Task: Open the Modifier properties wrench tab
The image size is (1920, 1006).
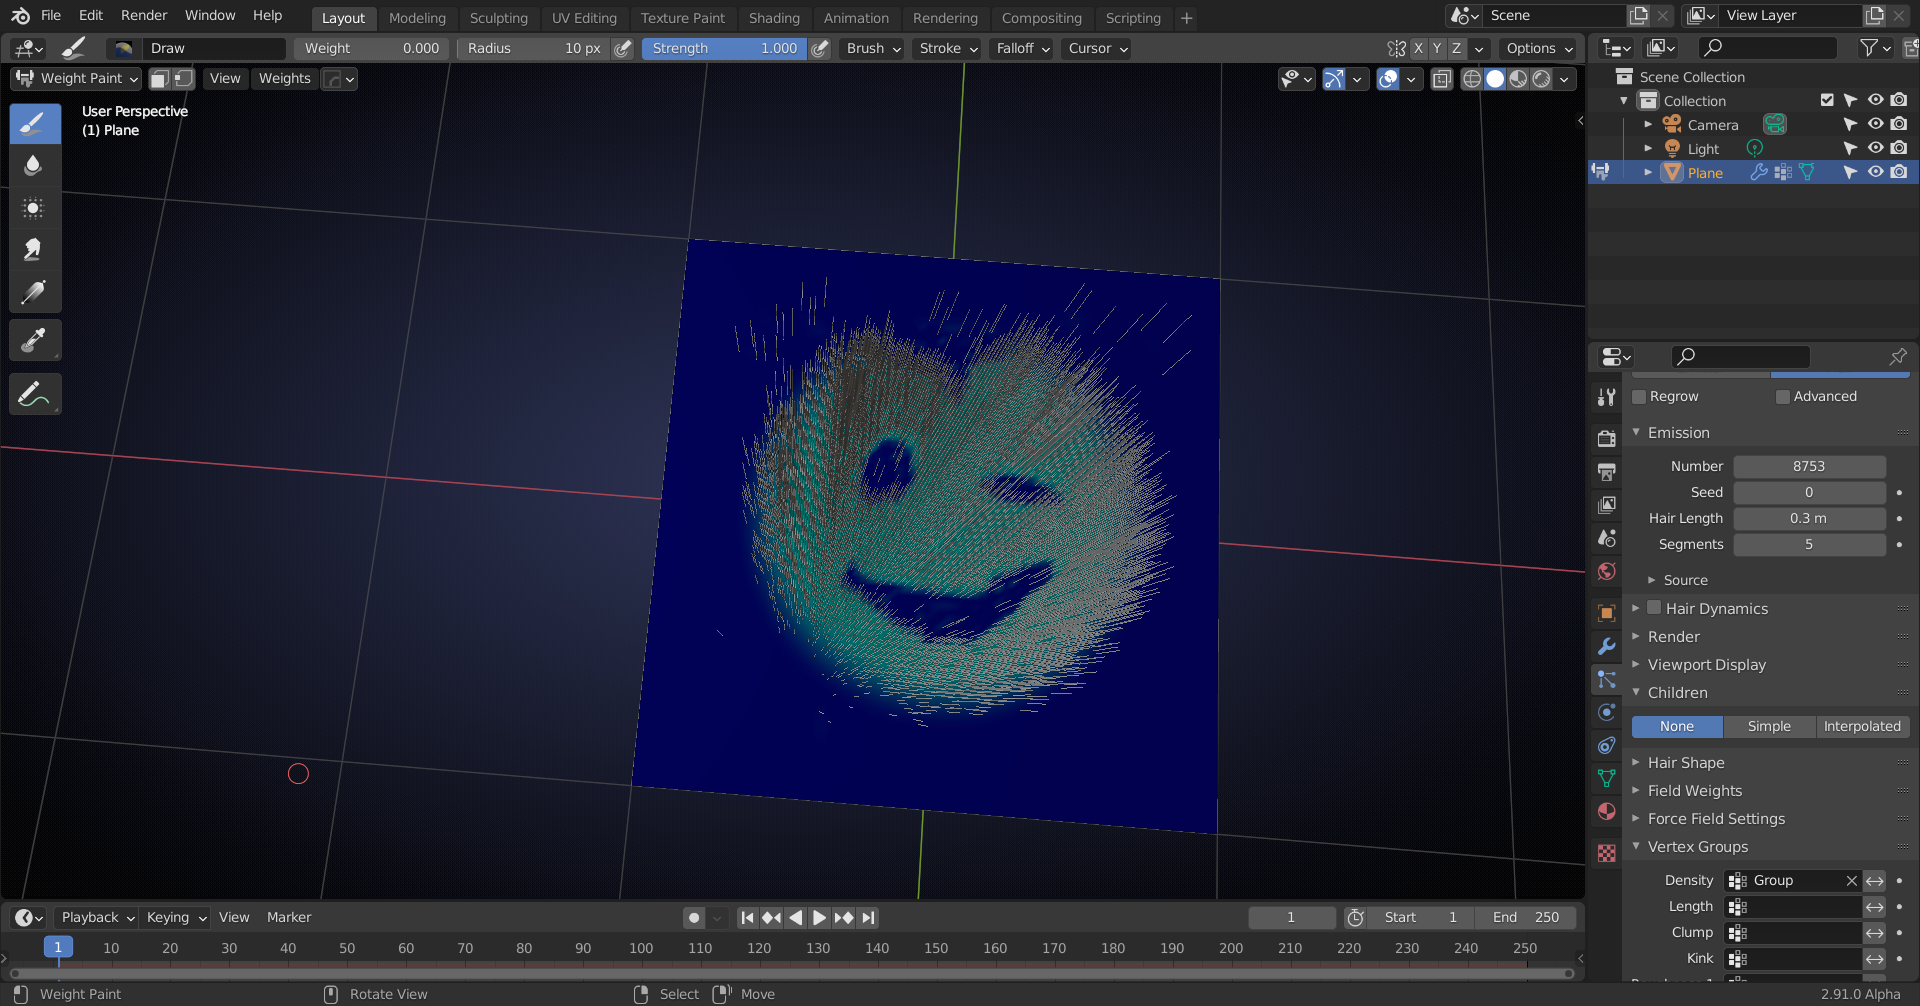Action: point(1606,646)
